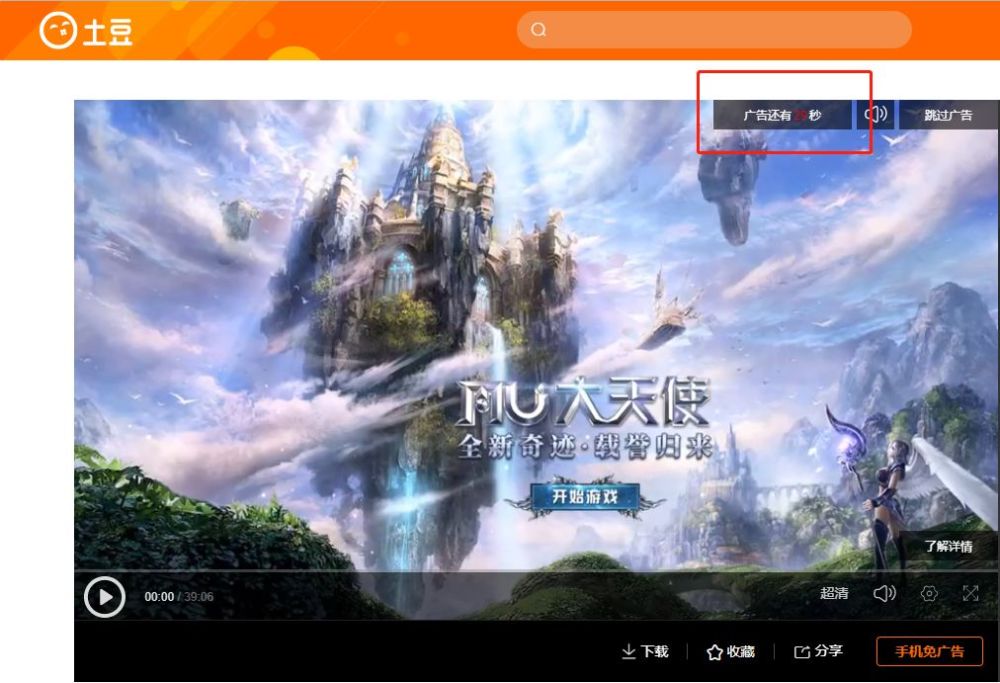Enter fullscreen with the expand icon
Image resolution: width=1000 pixels, height=683 pixels.
point(971,594)
